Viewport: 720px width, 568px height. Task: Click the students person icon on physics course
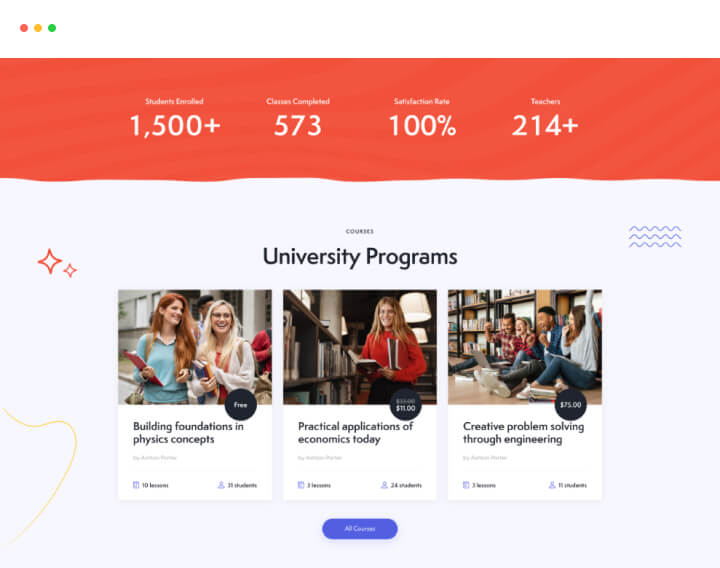click(x=221, y=485)
